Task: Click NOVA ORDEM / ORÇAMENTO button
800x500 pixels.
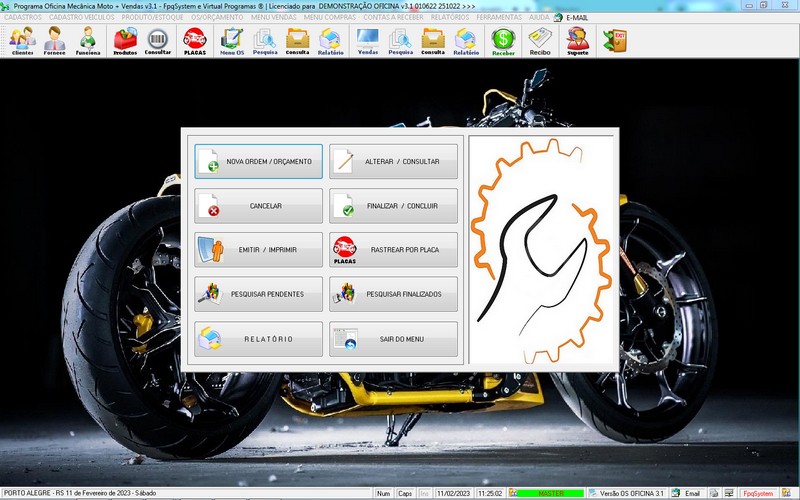Action: click(x=258, y=161)
